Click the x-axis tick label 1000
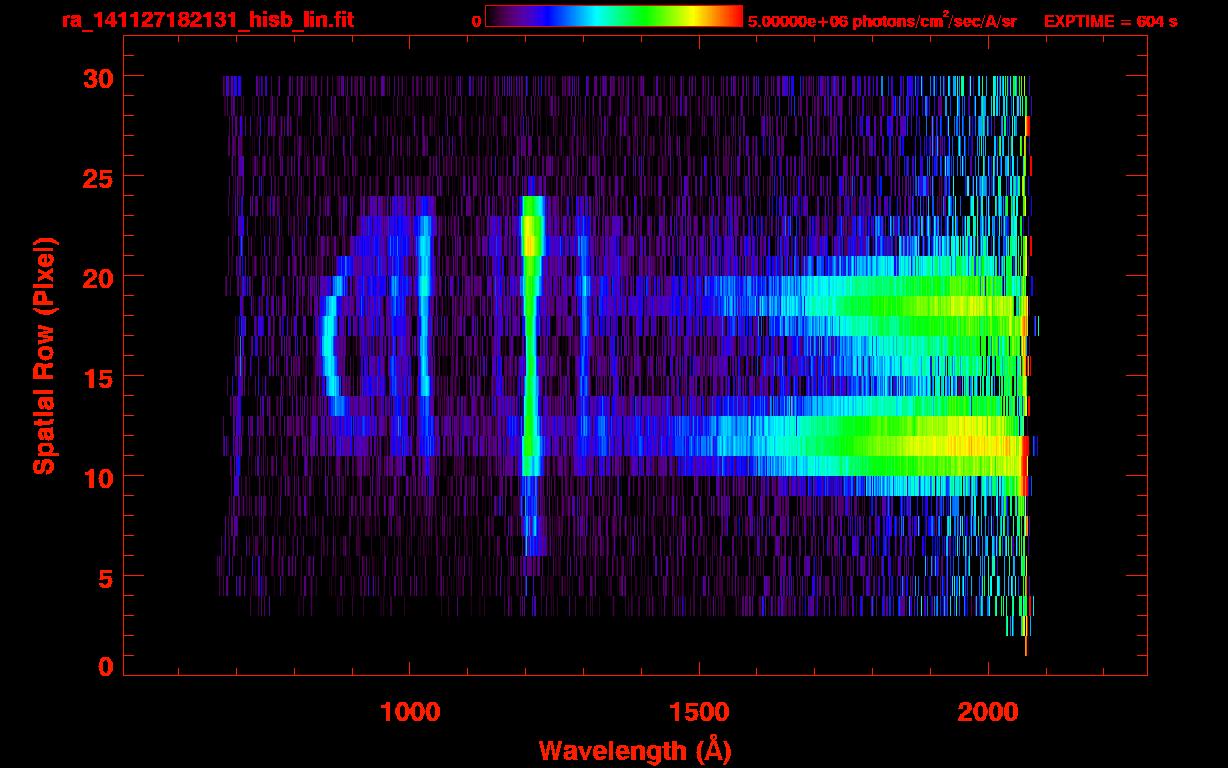 pyautogui.click(x=409, y=712)
